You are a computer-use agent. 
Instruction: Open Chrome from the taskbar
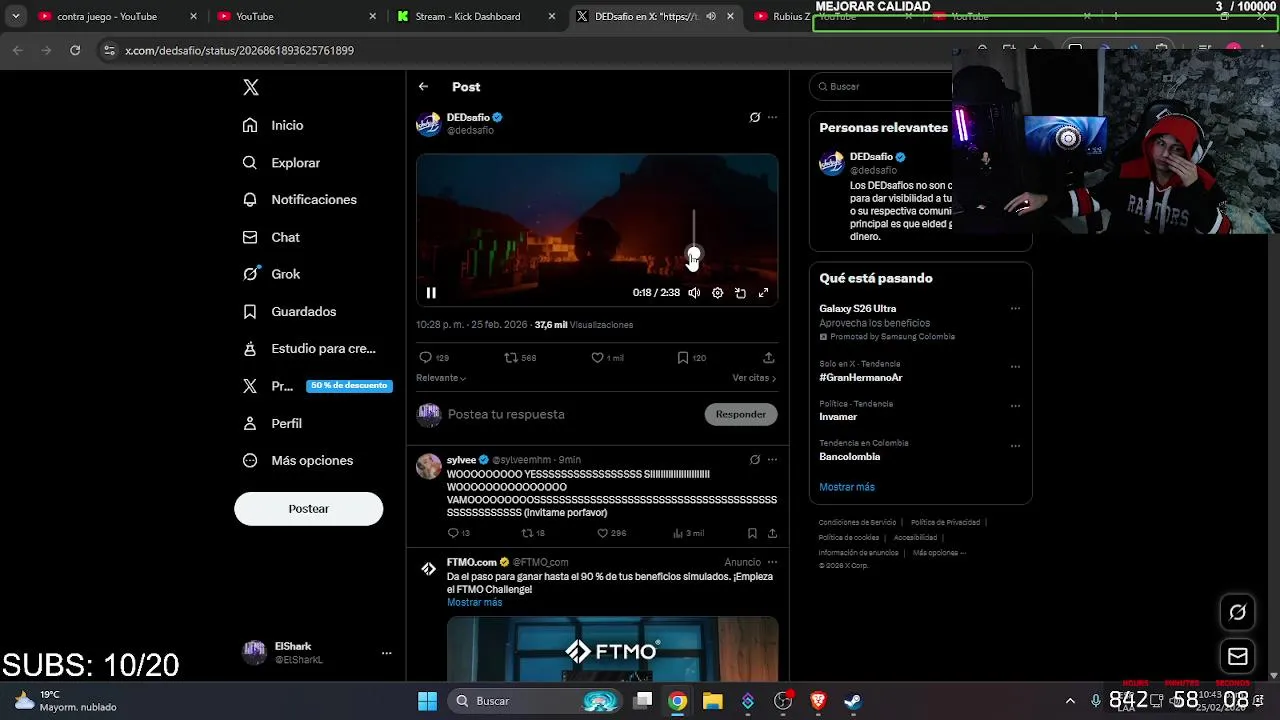point(677,701)
